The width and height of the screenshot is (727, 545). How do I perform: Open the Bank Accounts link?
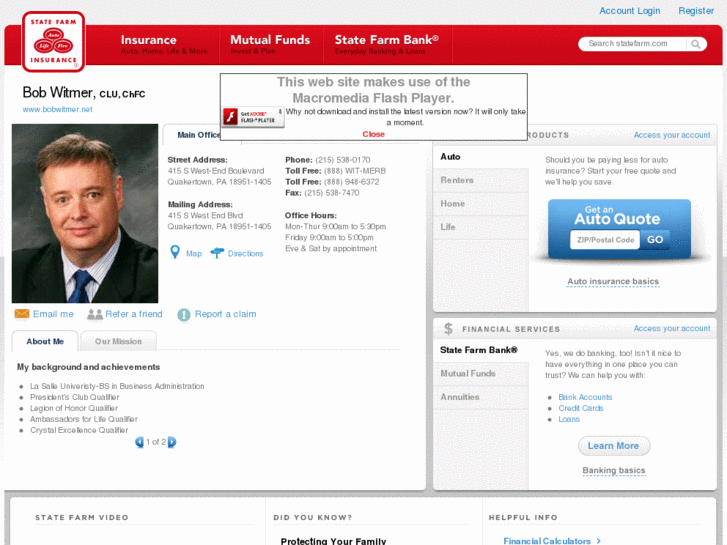(585, 397)
